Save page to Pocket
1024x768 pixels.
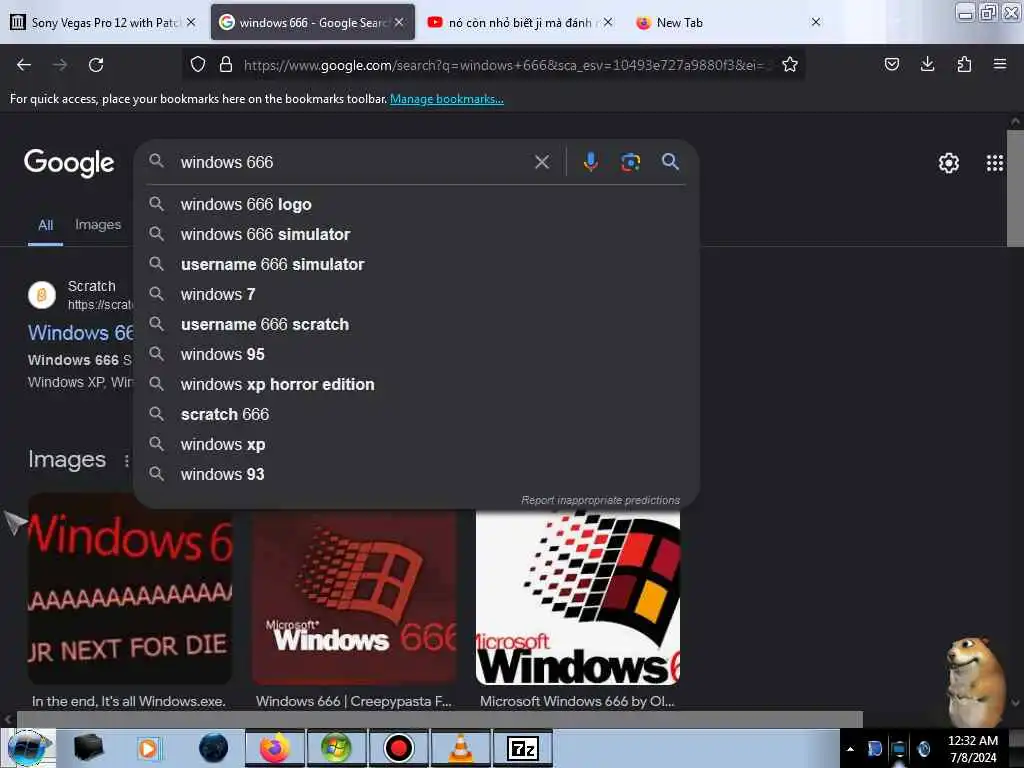[x=891, y=64]
